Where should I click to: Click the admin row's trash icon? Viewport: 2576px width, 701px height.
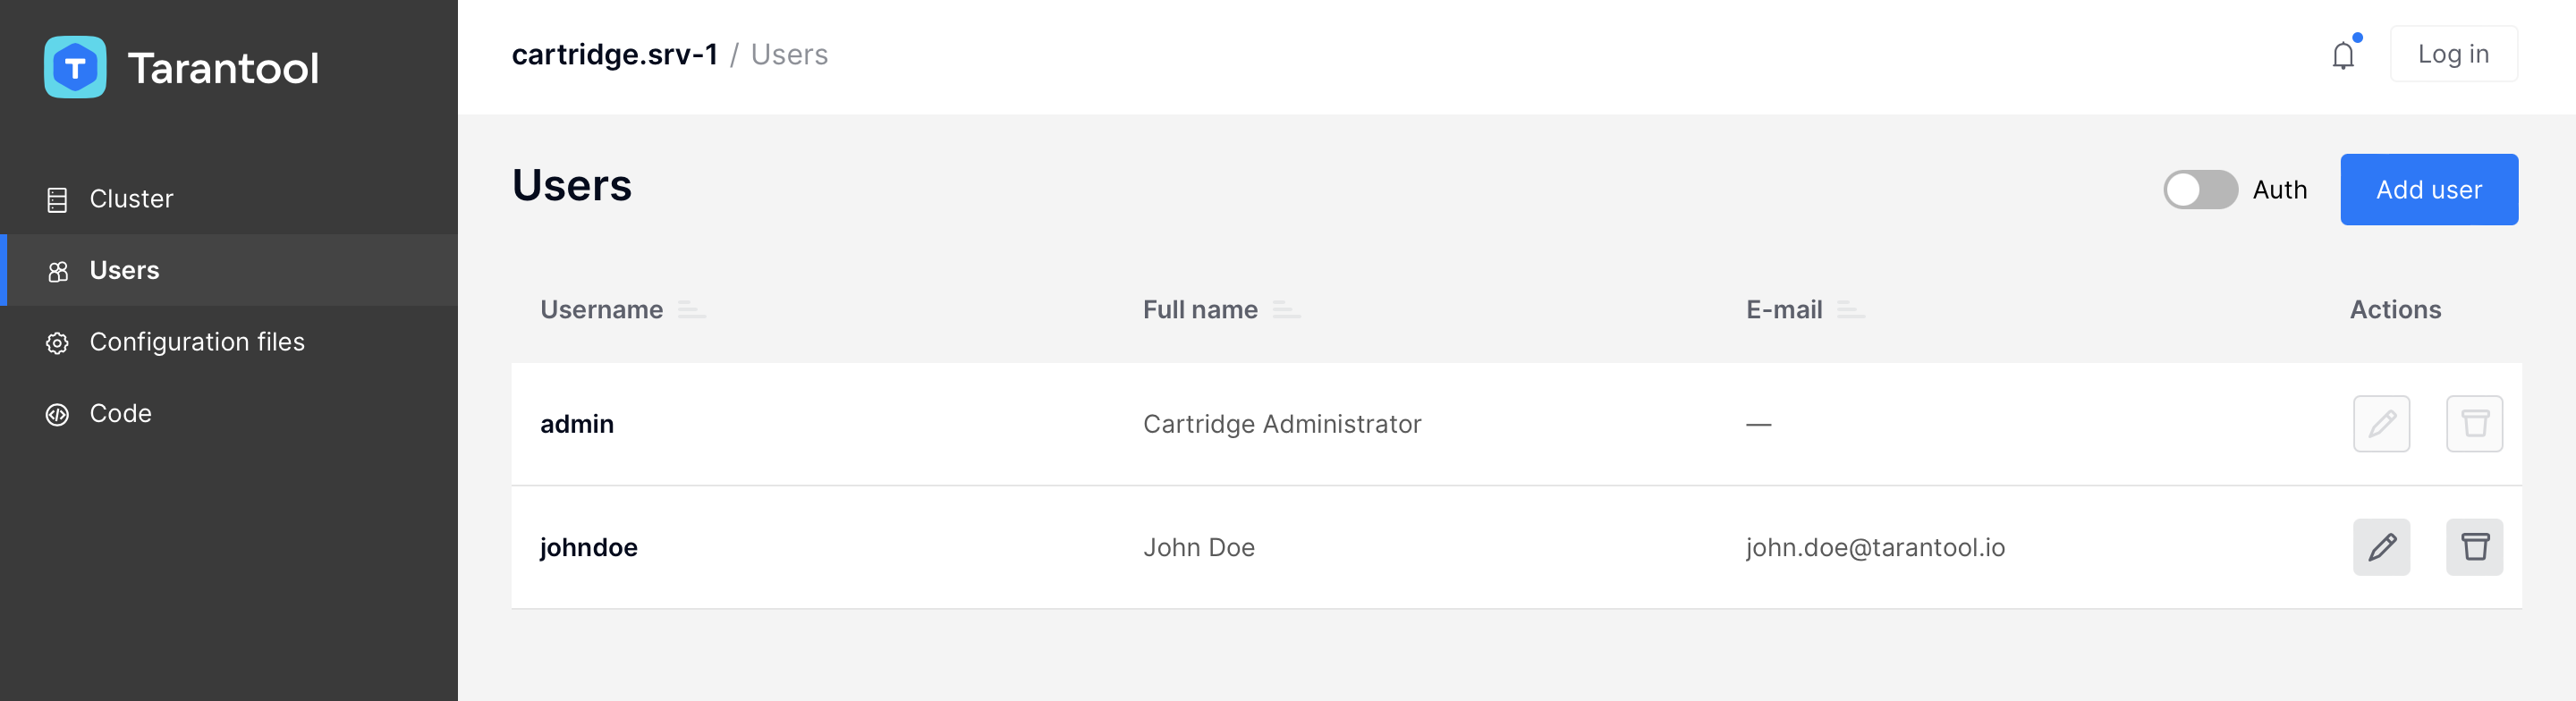(x=2474, y=424)
